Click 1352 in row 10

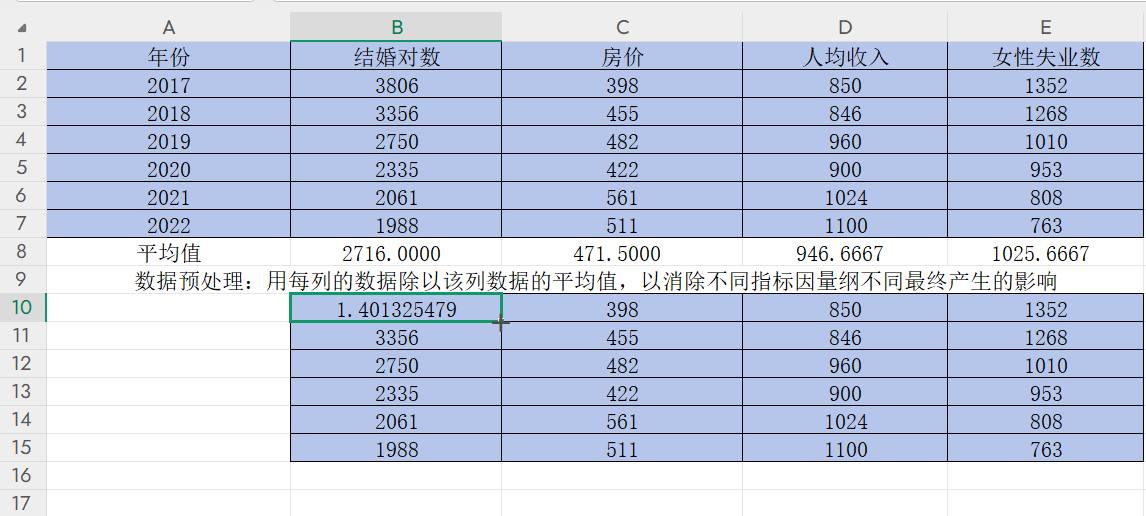click(x=1046, y=308)
